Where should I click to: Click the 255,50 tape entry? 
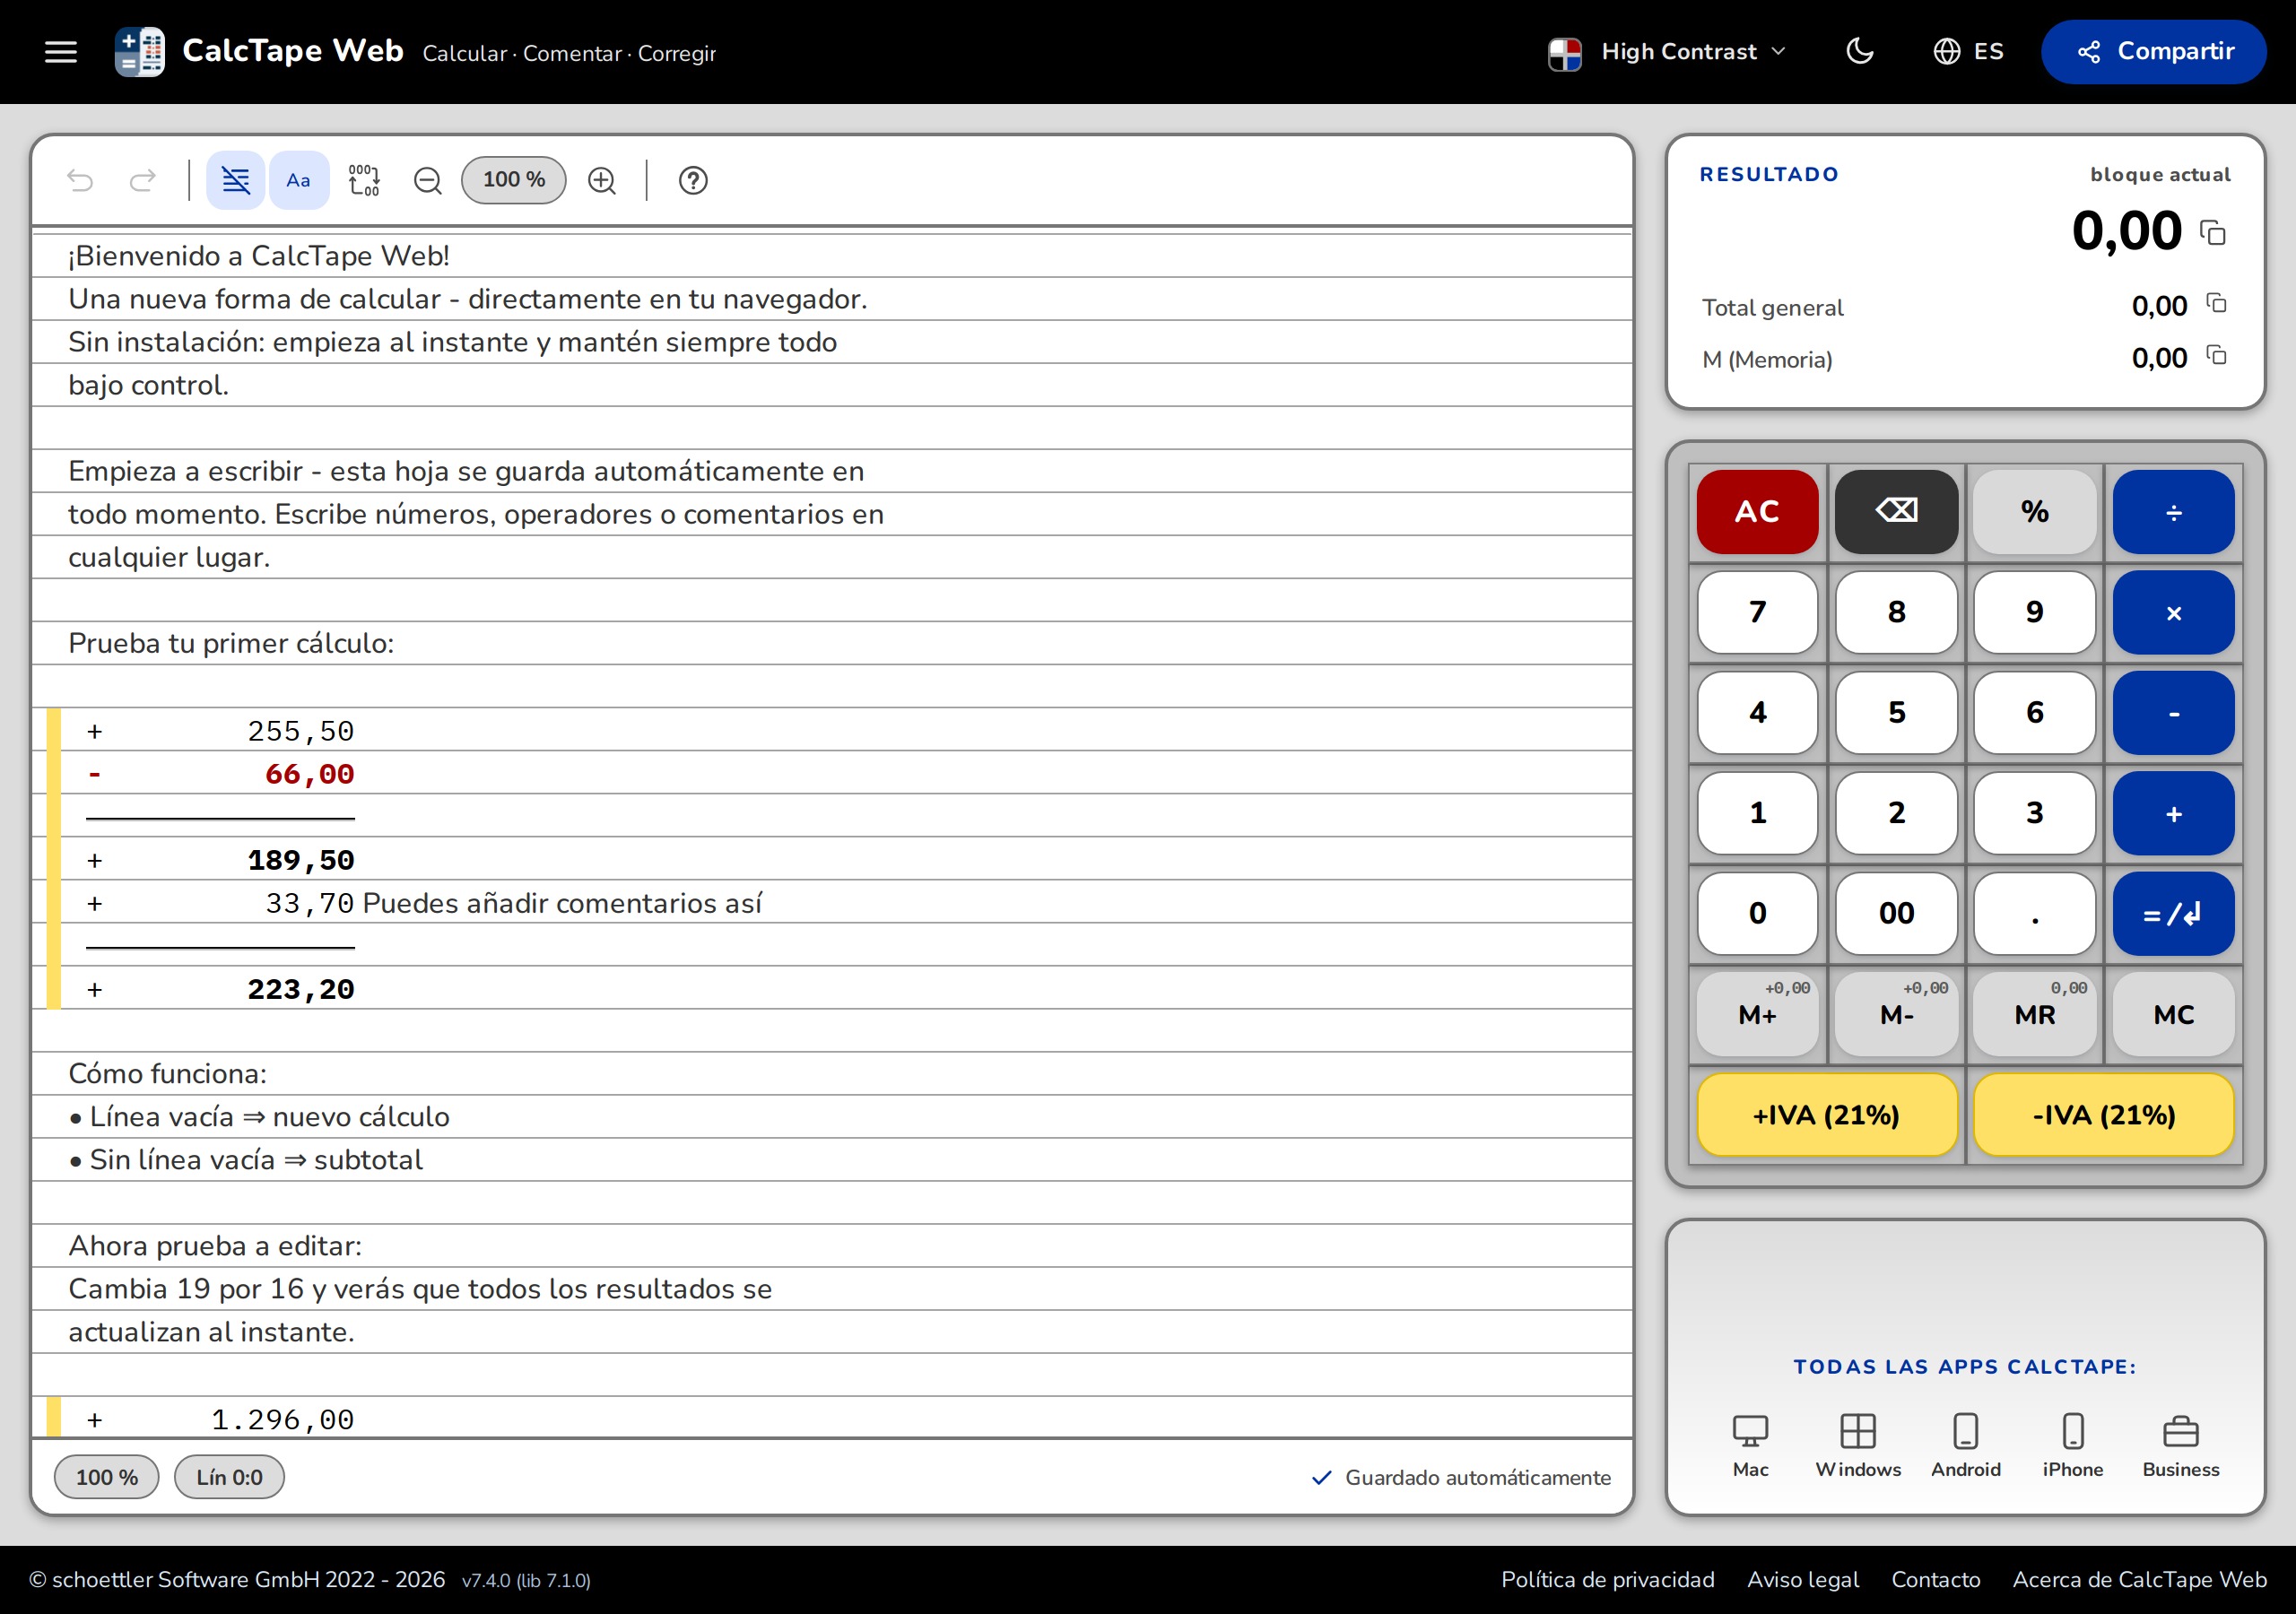(301, 731)
